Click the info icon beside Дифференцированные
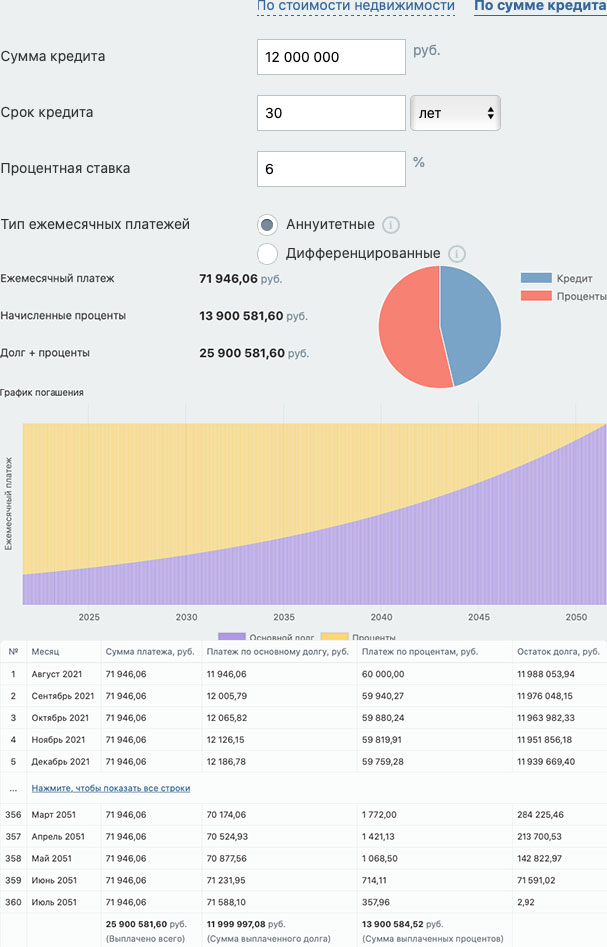This screenshot has height=947, width=607. tap(457, 254)
